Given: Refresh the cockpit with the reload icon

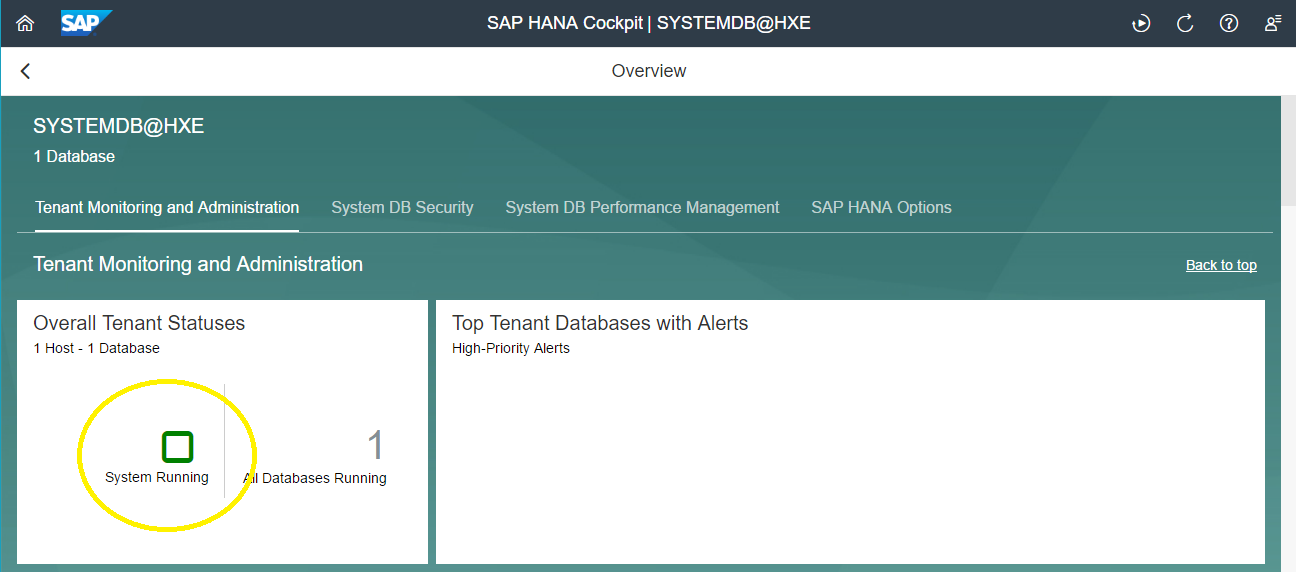Looking at the screenshot, I should pyautogui.click(x=1185, y=23).
